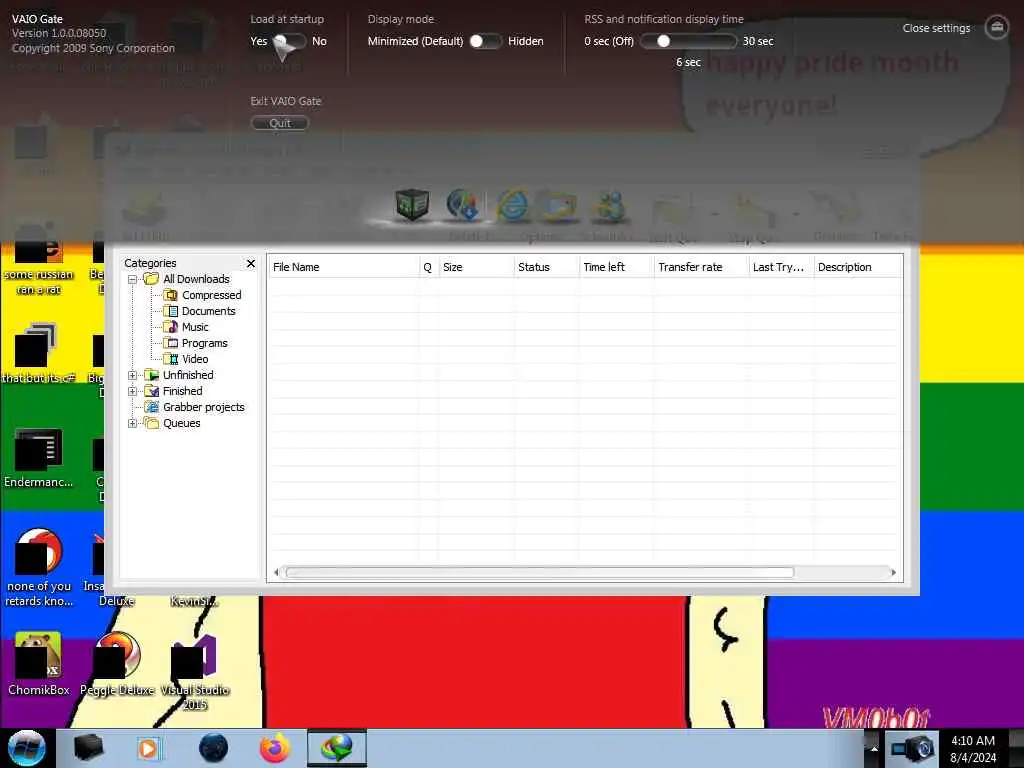Expand the Unfinished category node

point(133,376)
